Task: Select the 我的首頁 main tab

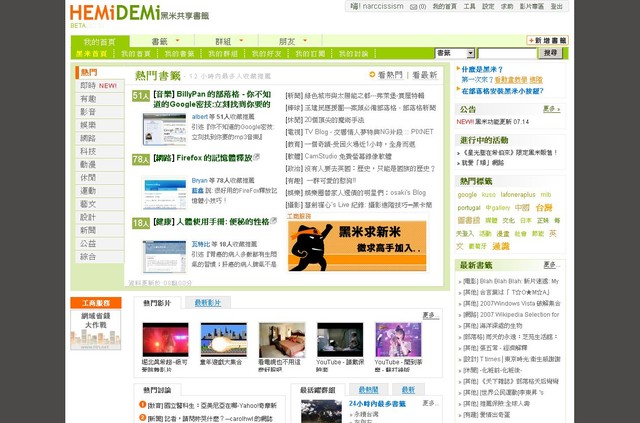Action: coord(100,42)
